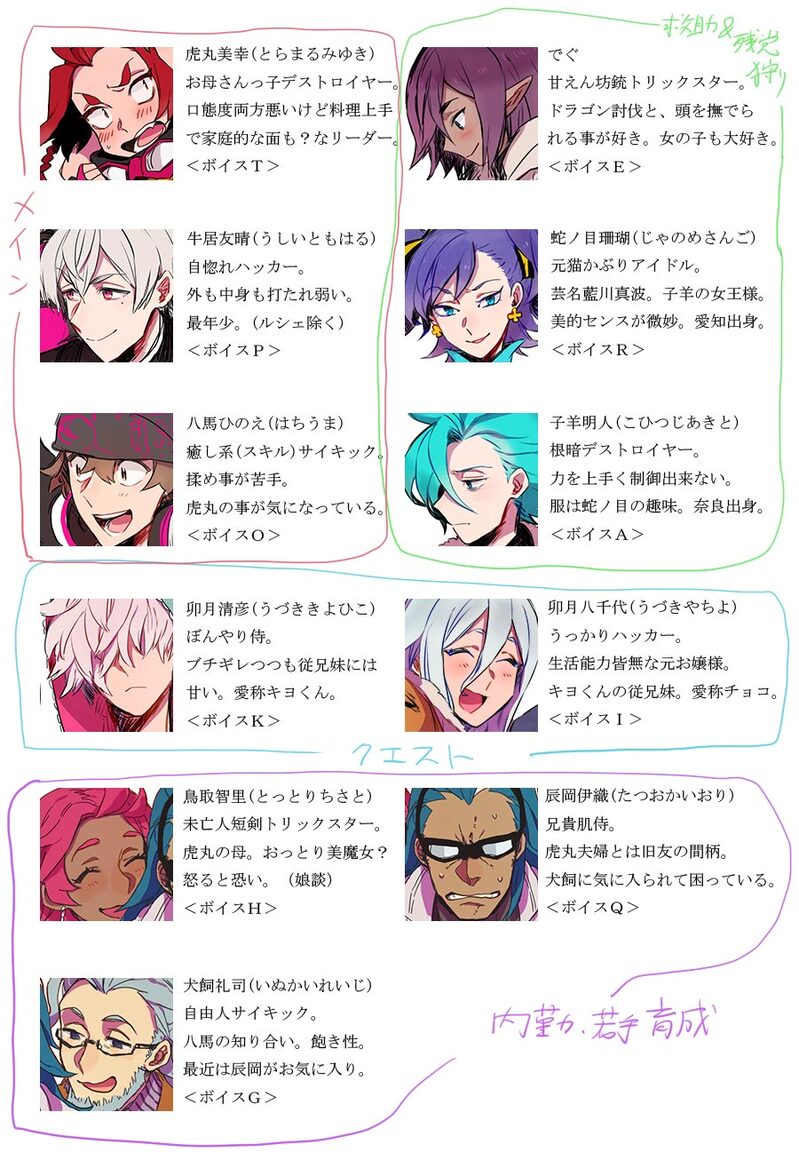
Task: Click the green handwritten note at top right
Action: point(722,48)
